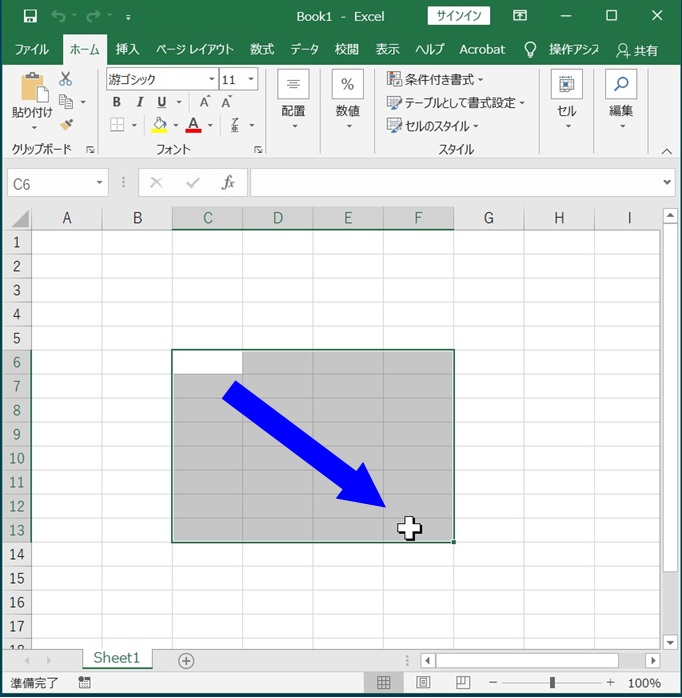Toggle Italic formatting
Screen dimensions: 682x698
point(140,102)
